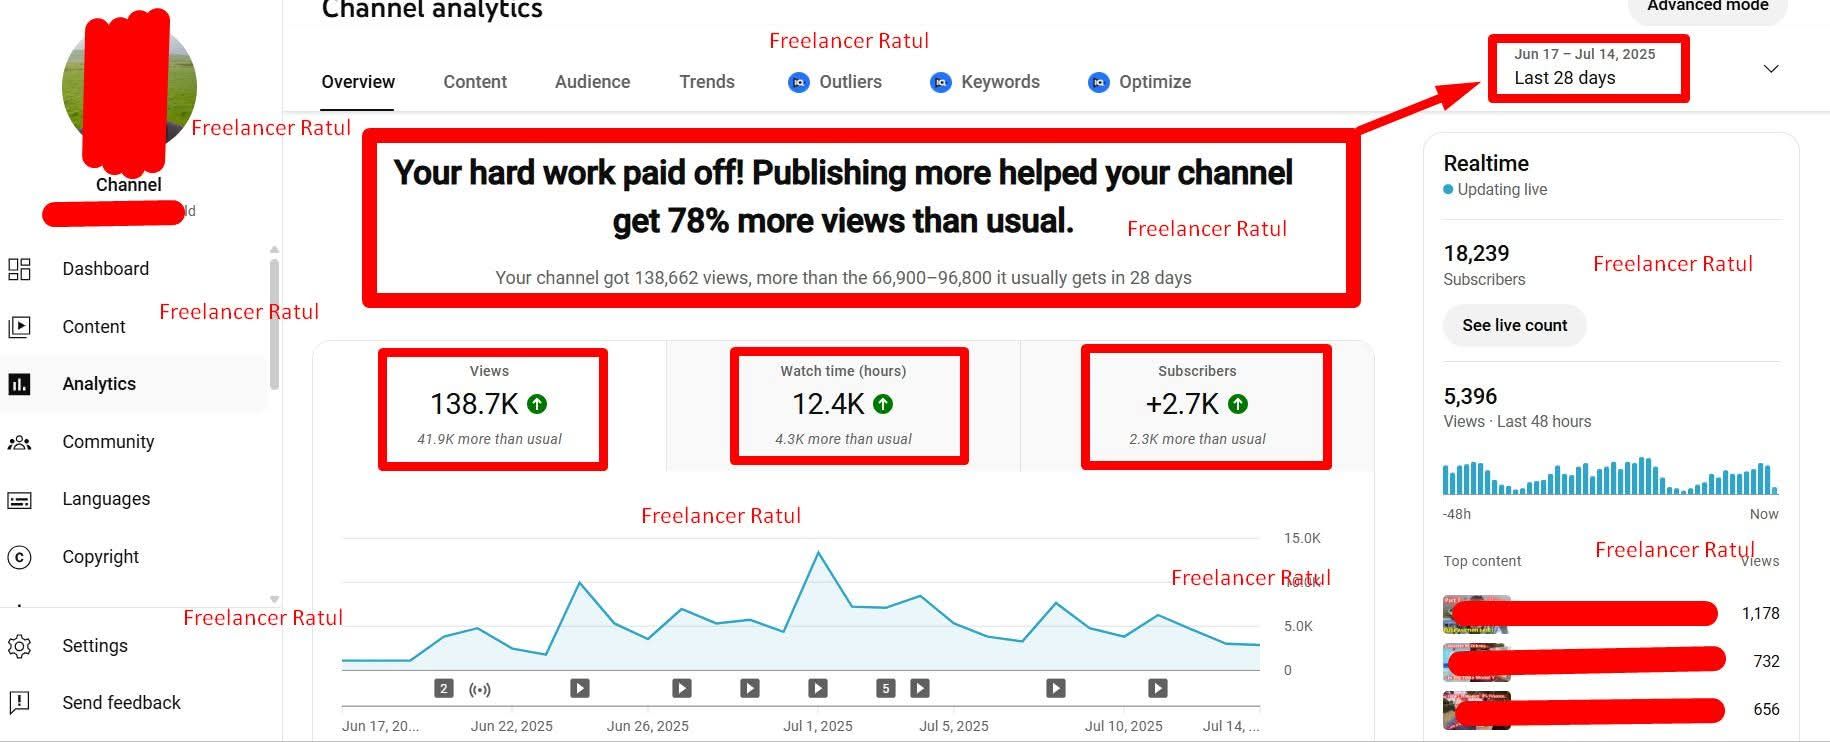Click the live stream marker on the timeline

pos(480,689)
